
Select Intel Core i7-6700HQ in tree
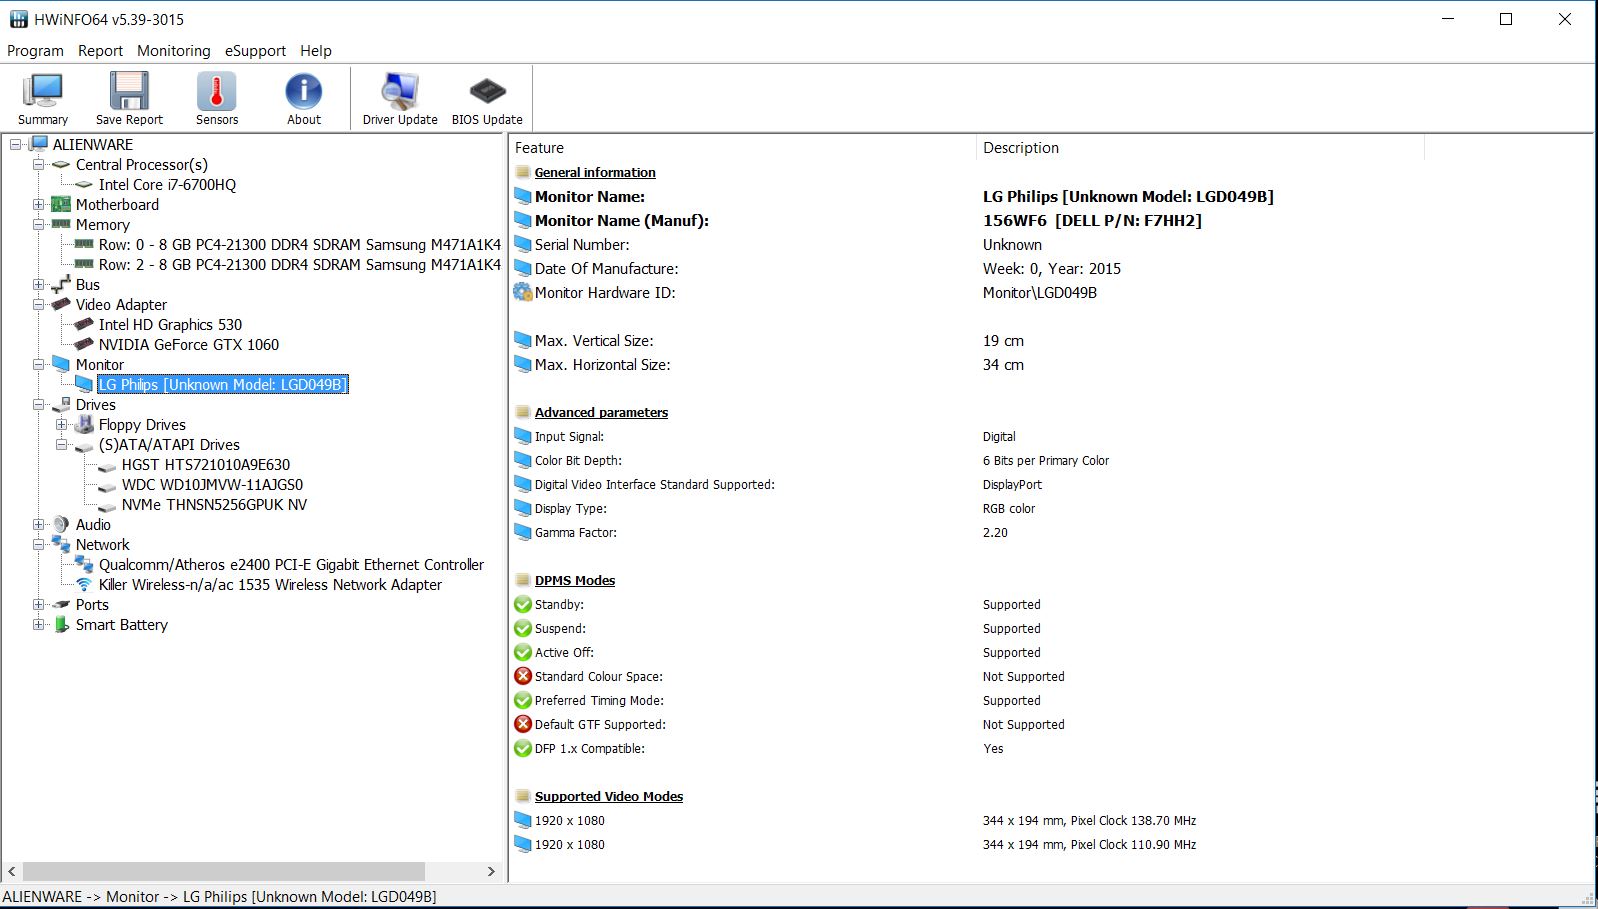(x=167, y=184)
